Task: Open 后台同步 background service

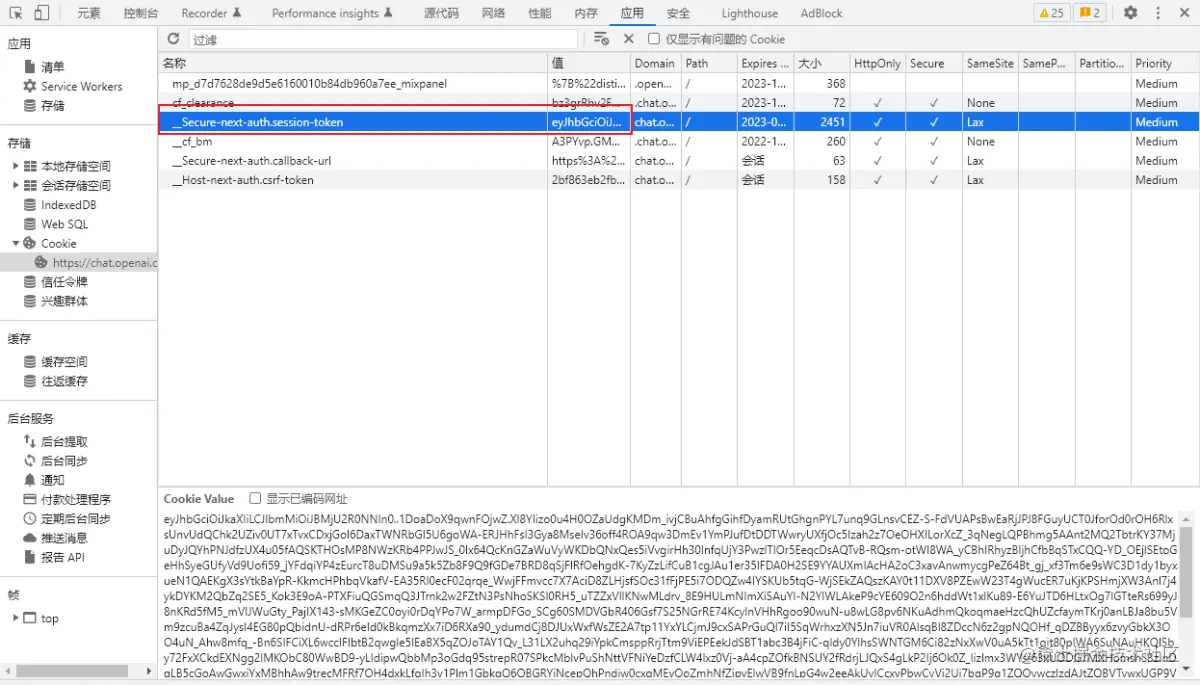Action: pos(64,461)
